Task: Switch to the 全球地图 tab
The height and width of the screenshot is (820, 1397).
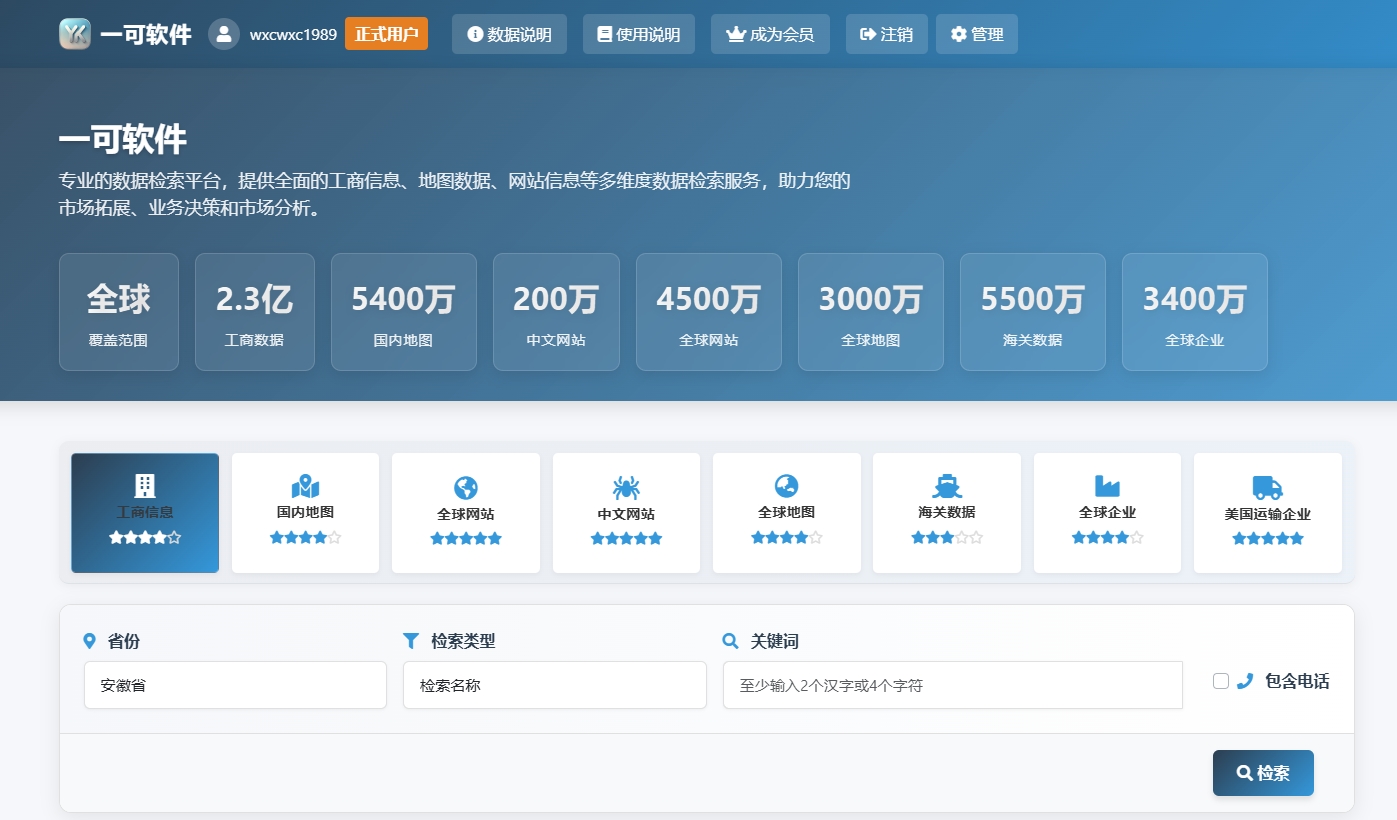Action: 786,513
